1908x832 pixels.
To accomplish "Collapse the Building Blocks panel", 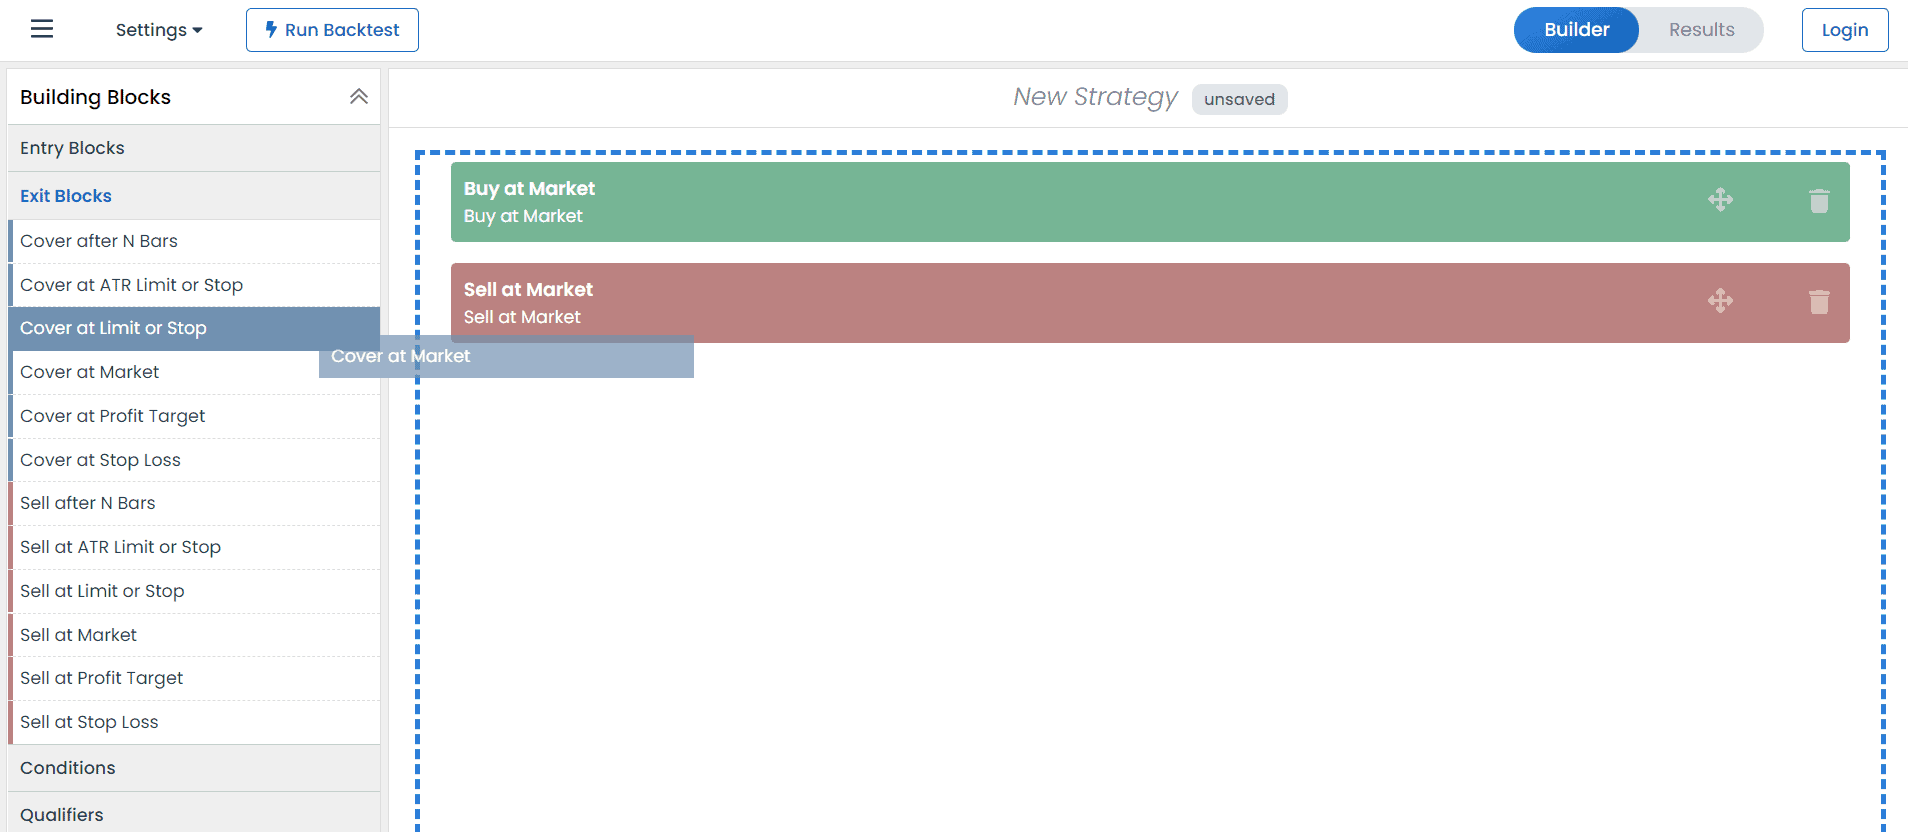I will [x=359, y=97].
